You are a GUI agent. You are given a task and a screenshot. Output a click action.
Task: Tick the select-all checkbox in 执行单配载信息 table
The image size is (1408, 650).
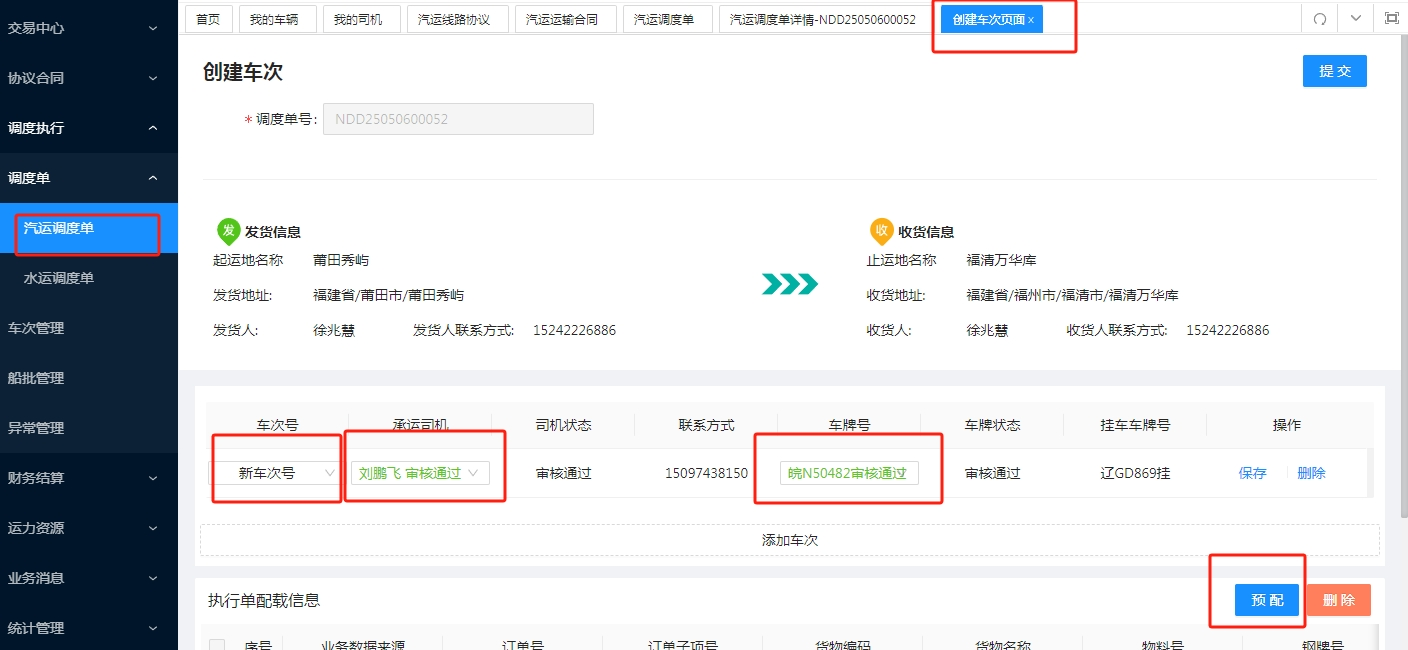pyautogui.click(x=217, y=645)
